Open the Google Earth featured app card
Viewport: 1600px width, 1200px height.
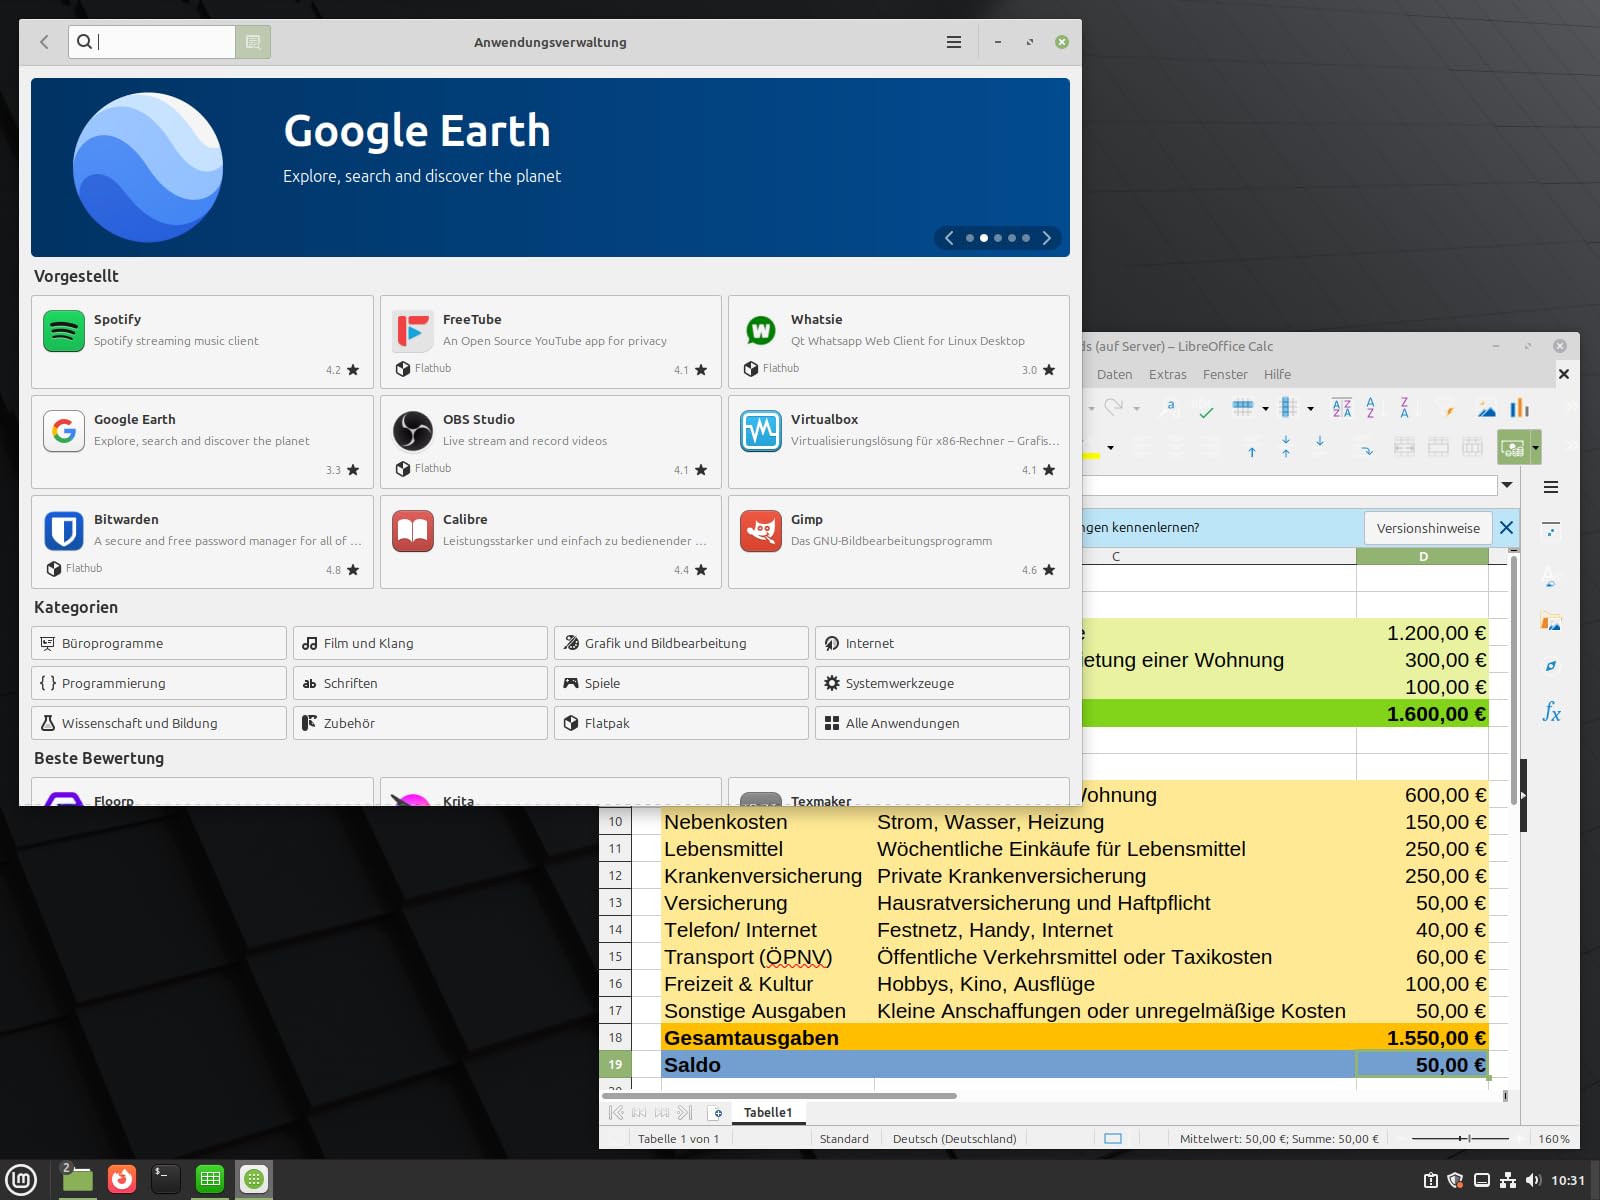(202, 442)
